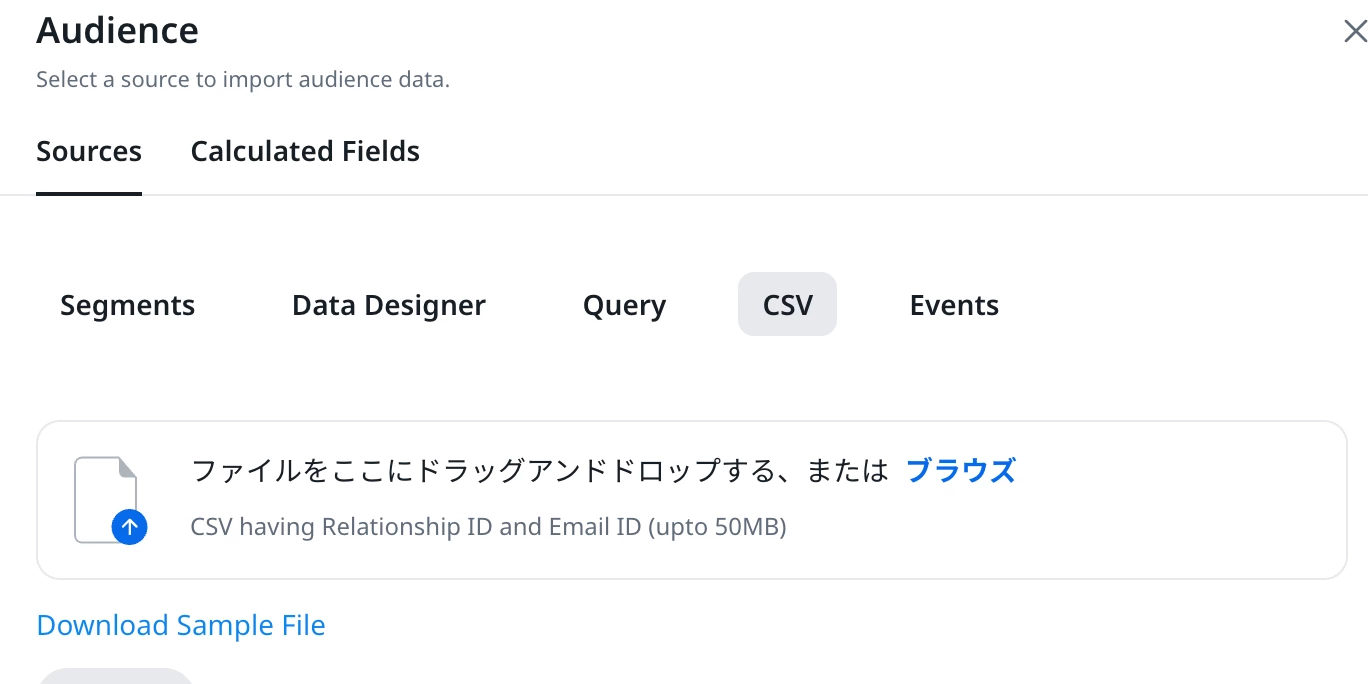Click the partially visible button below Download link
Viewport: 1368px width, 684px height.
point(115,676)
